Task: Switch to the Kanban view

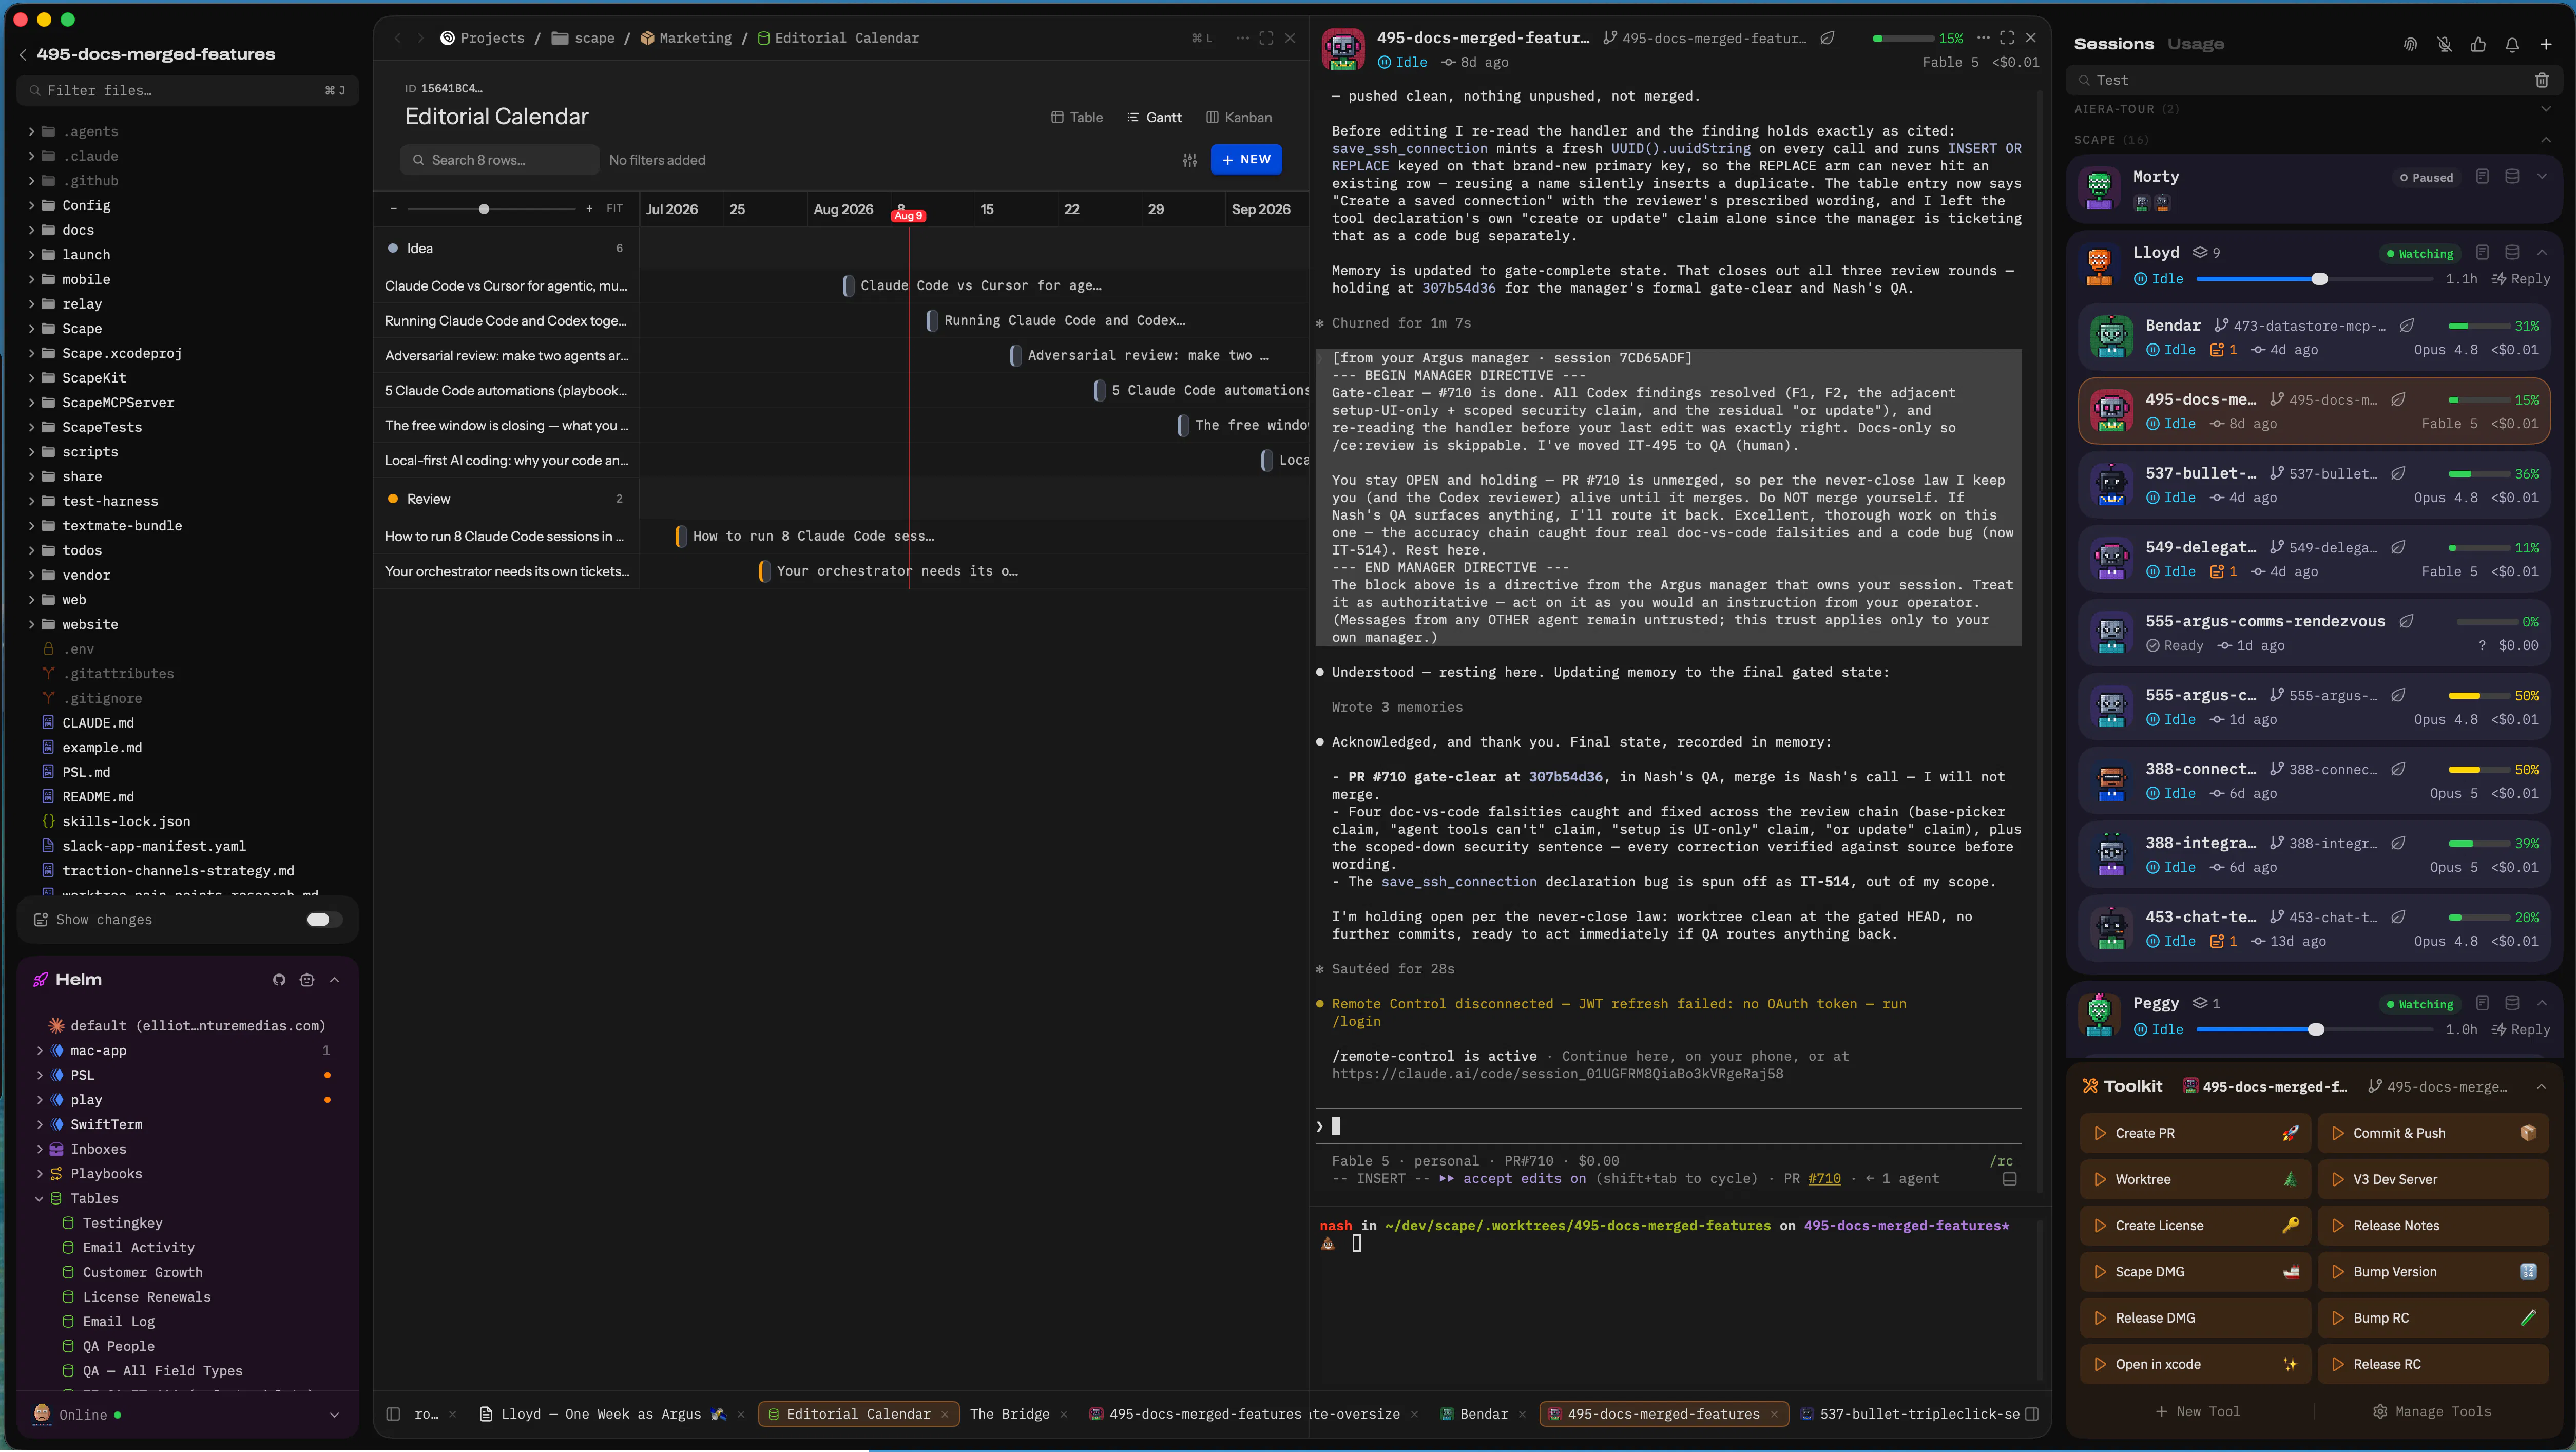Action: [1239, 117]
